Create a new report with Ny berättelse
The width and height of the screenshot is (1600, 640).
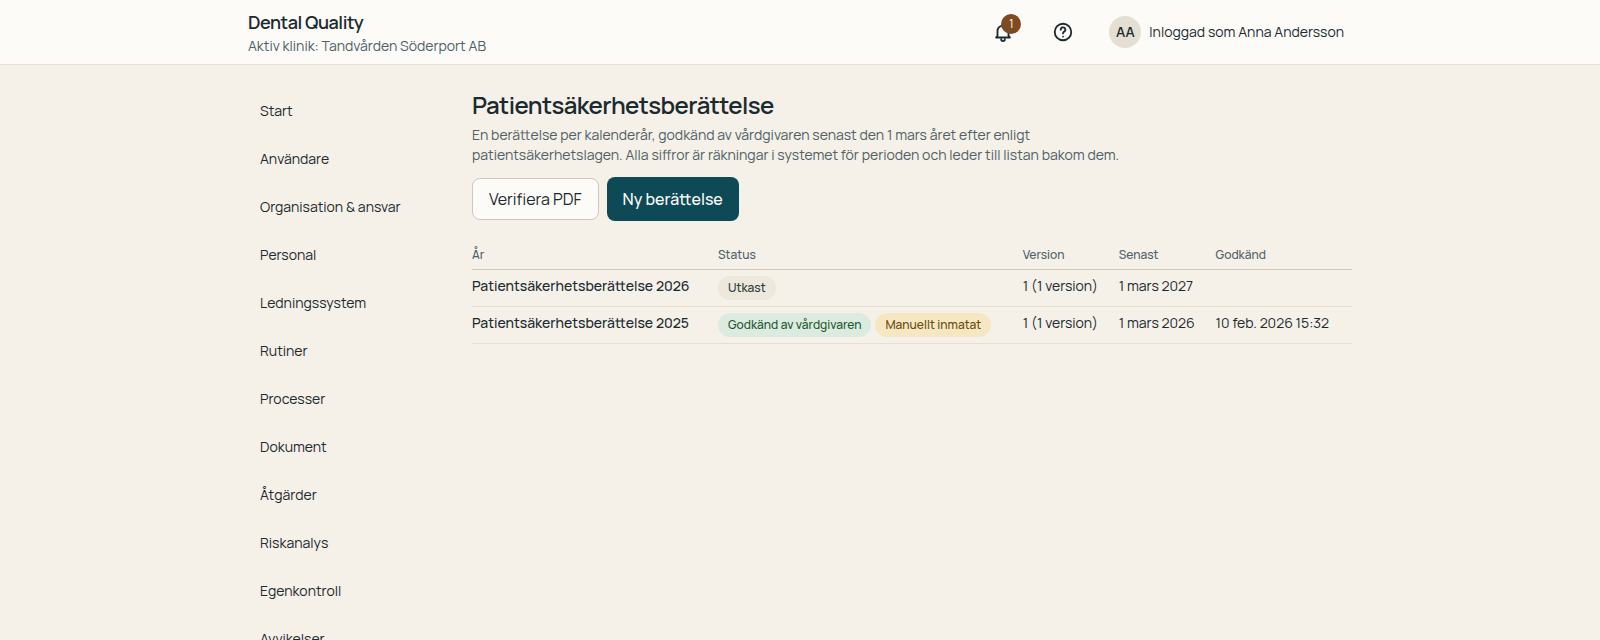pyautogui.click(x=673, y=199)
